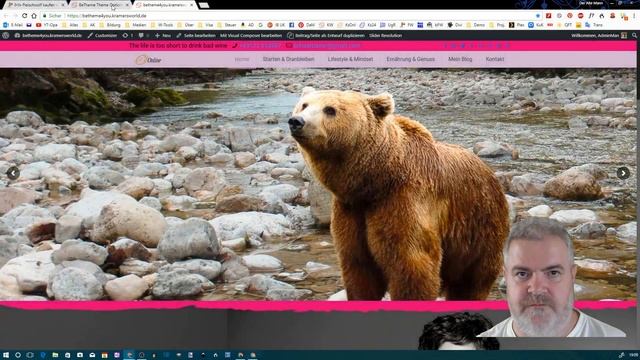This screenshot has height=360, width=640.
Task: Open the Steuer bookmarks folder
Action: [227, 25]
